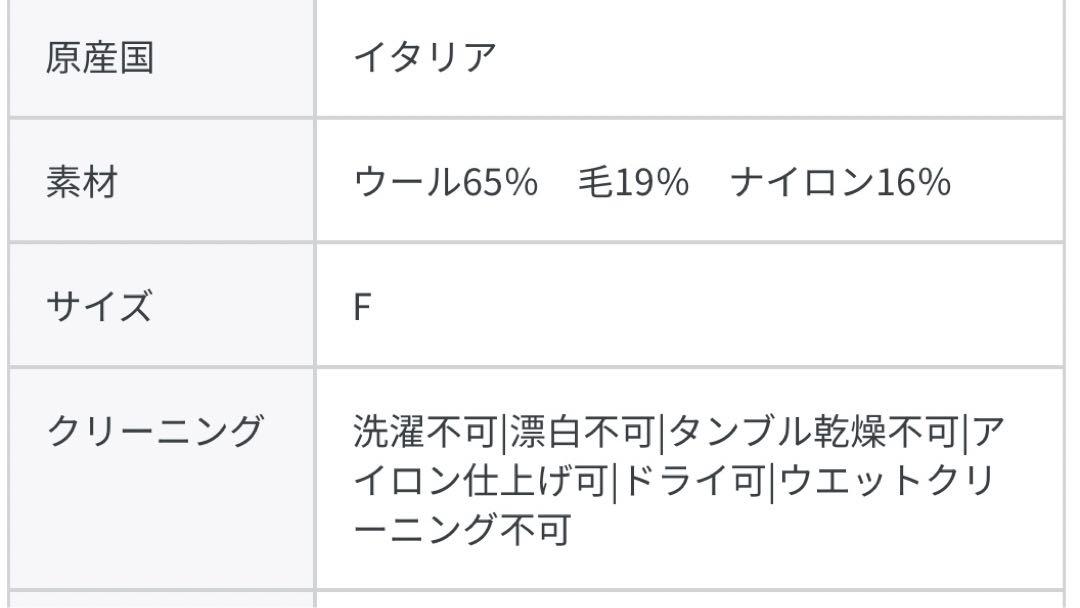Image resolution: width=1080 pixels, height=608 pixels.
Task: Click the ウエットクリーニング不可 text on second line
Action: (x=888, y=481)
